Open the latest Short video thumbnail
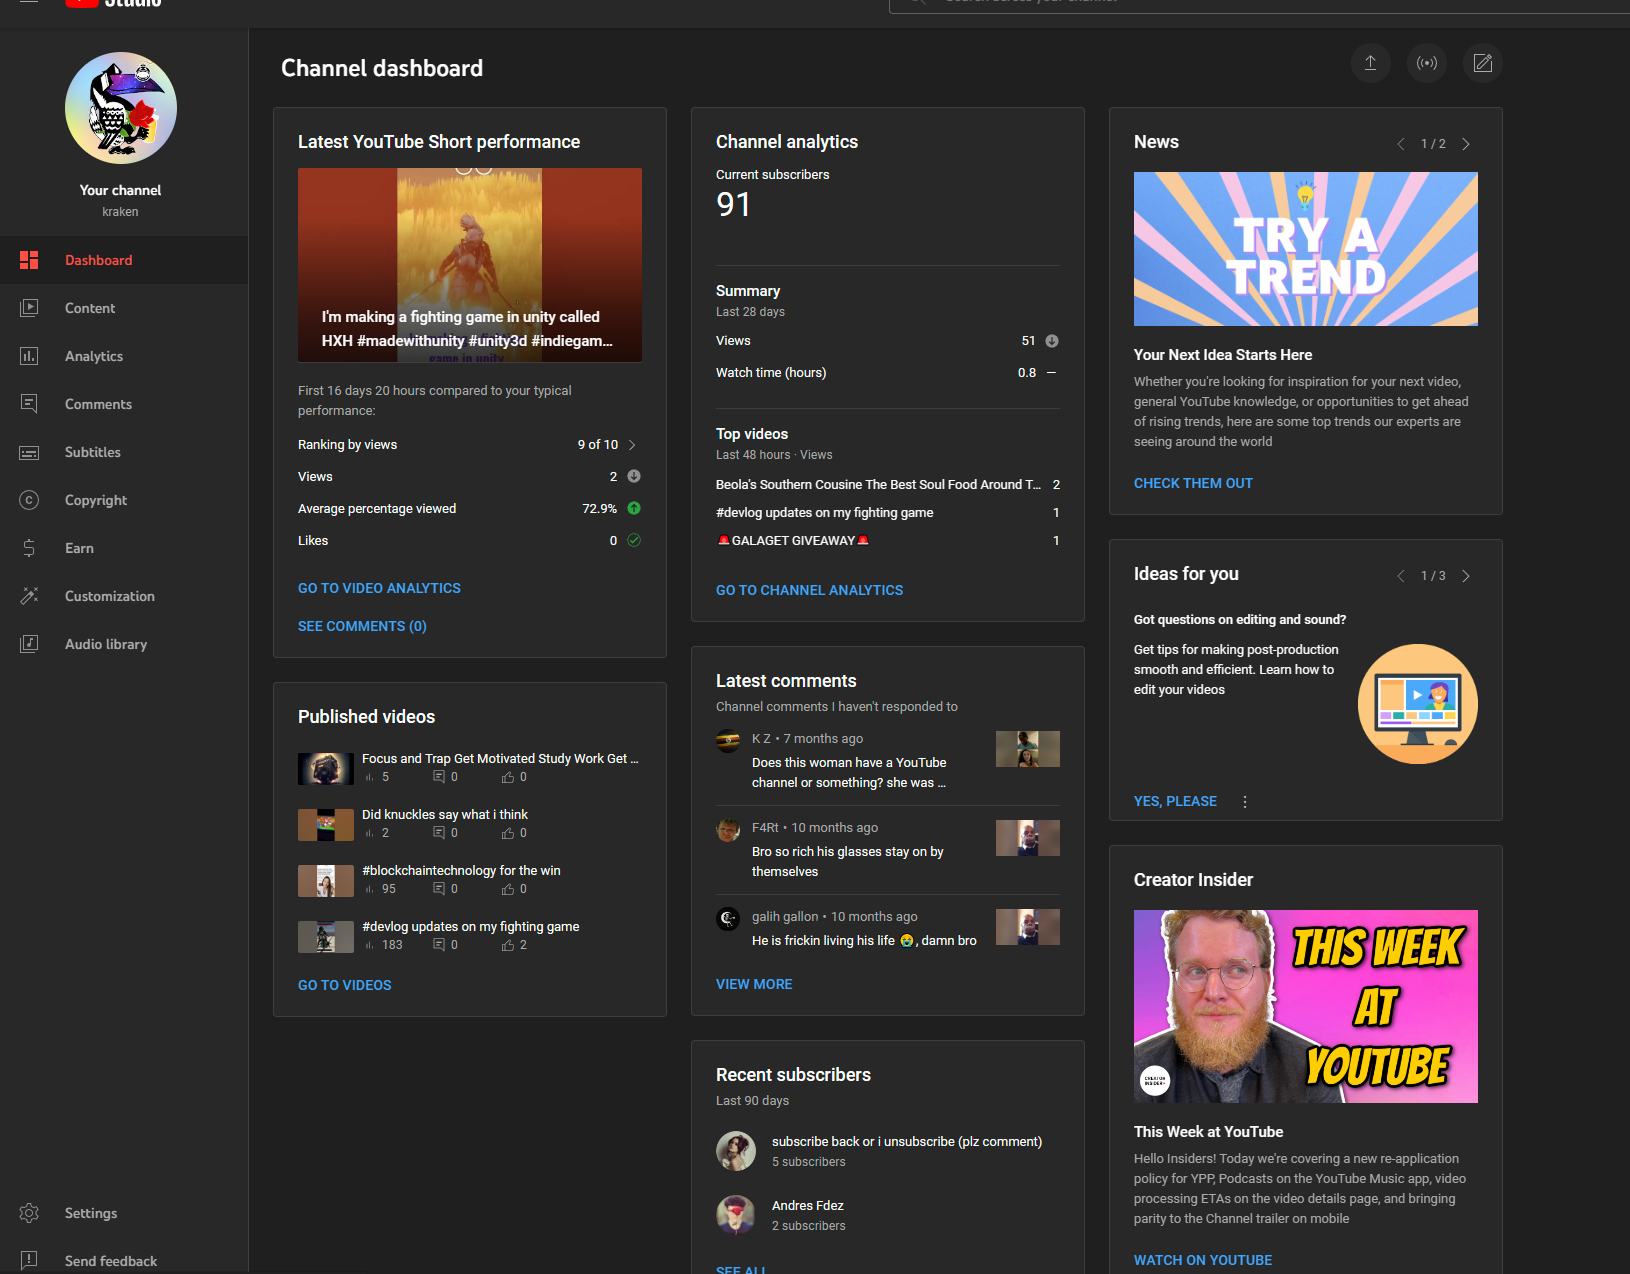1630x1274 pixels. coord(470,265)
